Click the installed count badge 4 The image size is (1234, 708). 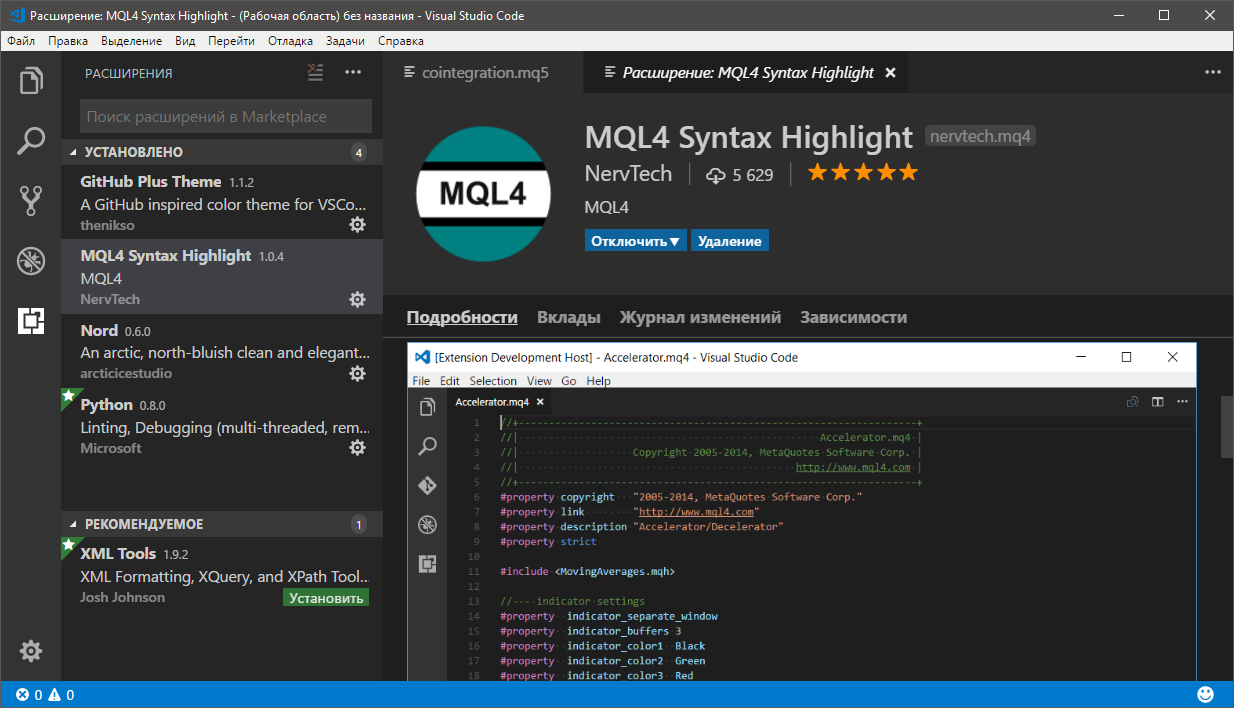pyautogui.click(x=360, y=152)
